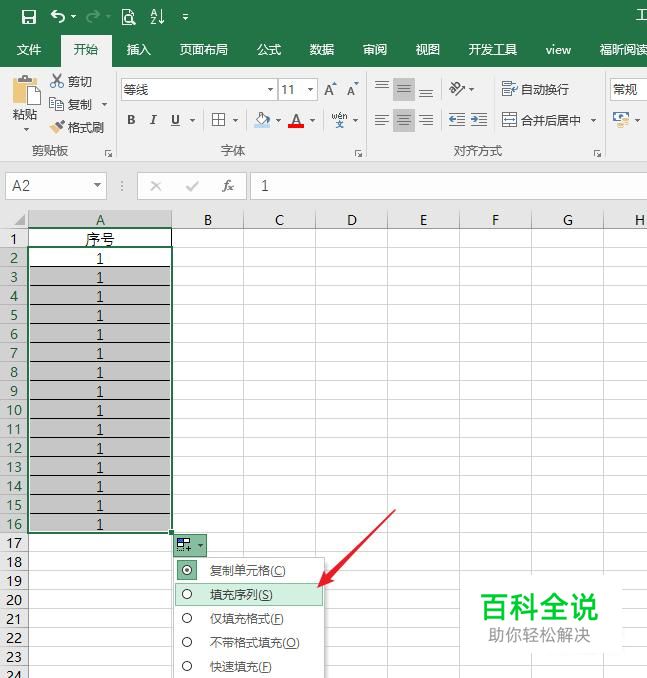Click the 合并后居中 button
Image resolution: width=647 pixels, height=678 pixels.
point(541,120)
